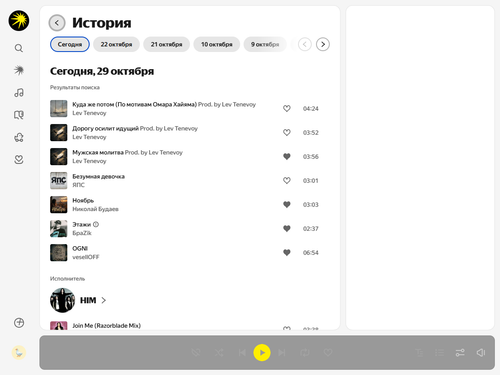Select the 22 октября tab
The width and height of the screenshot is (500, 375).
coord(116,44)
